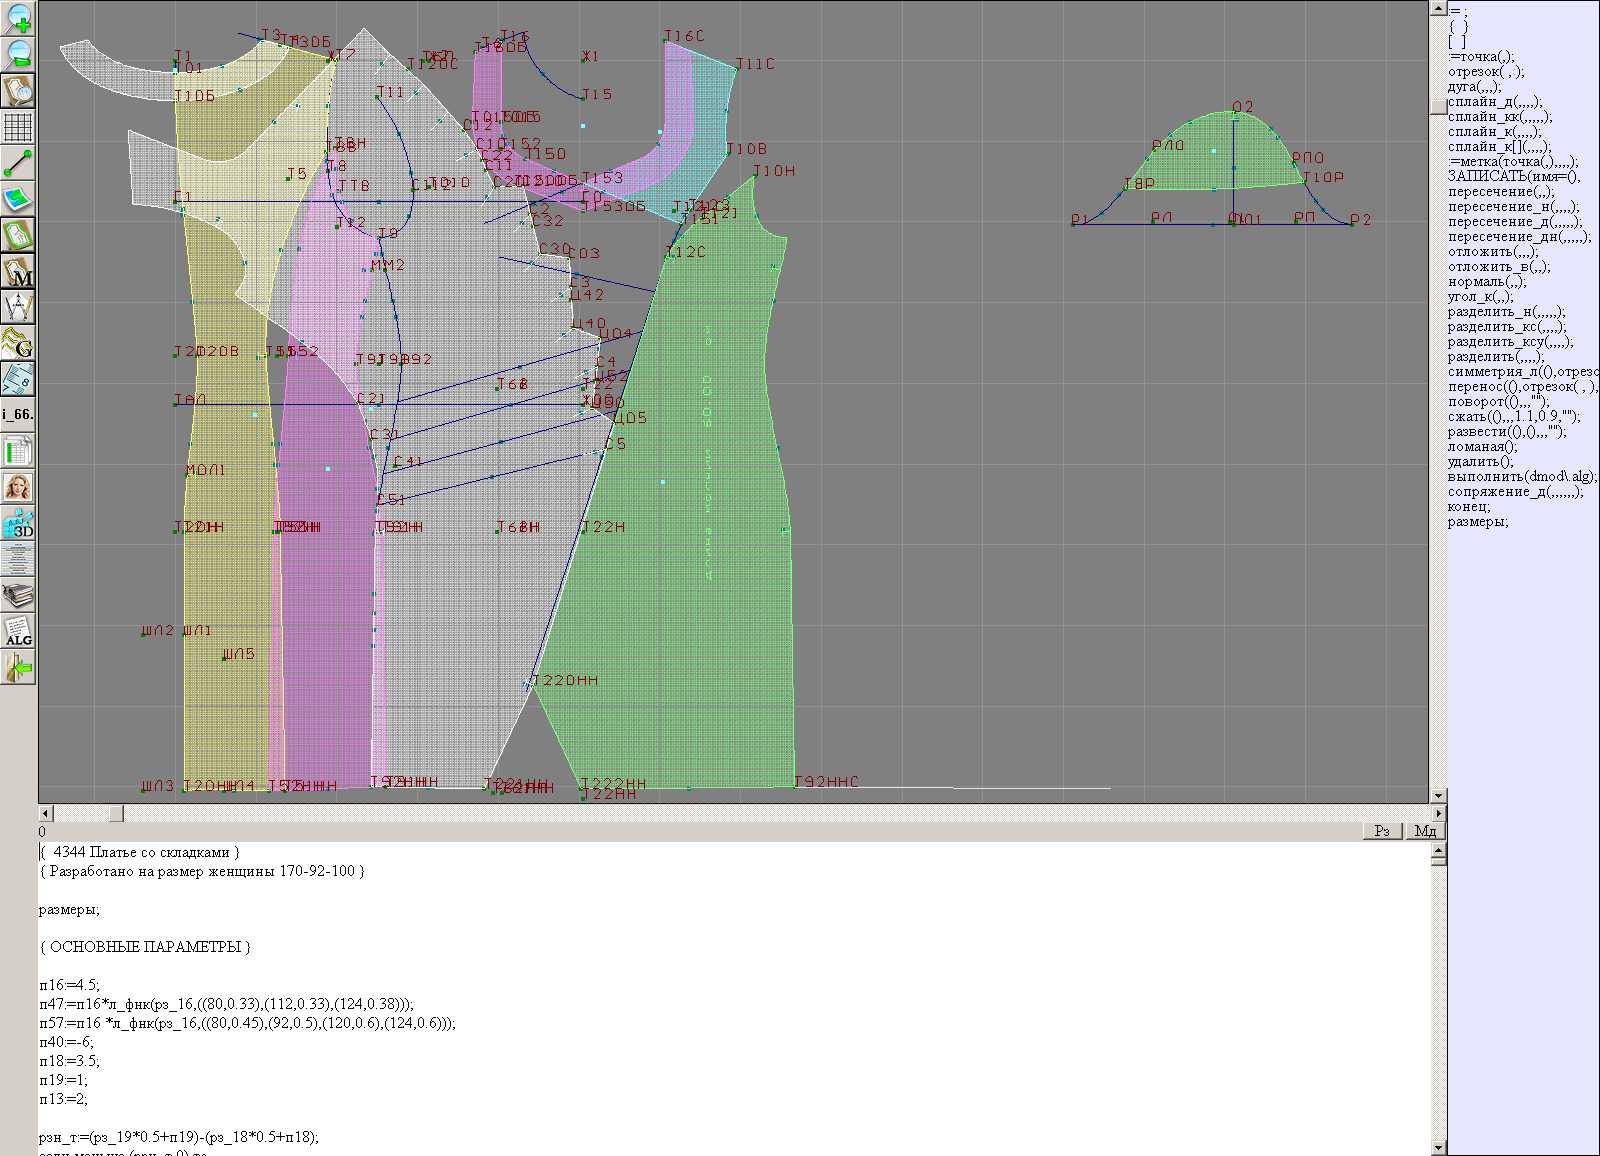Click the pattern with letter M icon
This screenshot has height=1156, width=1600.
click(x=18, y=272)
